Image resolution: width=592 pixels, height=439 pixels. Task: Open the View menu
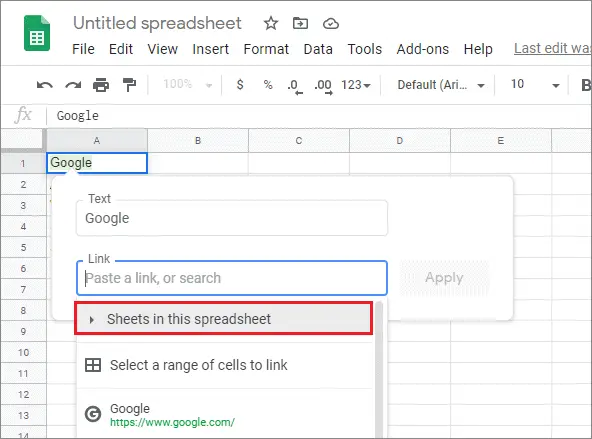[x=162, y=49]
